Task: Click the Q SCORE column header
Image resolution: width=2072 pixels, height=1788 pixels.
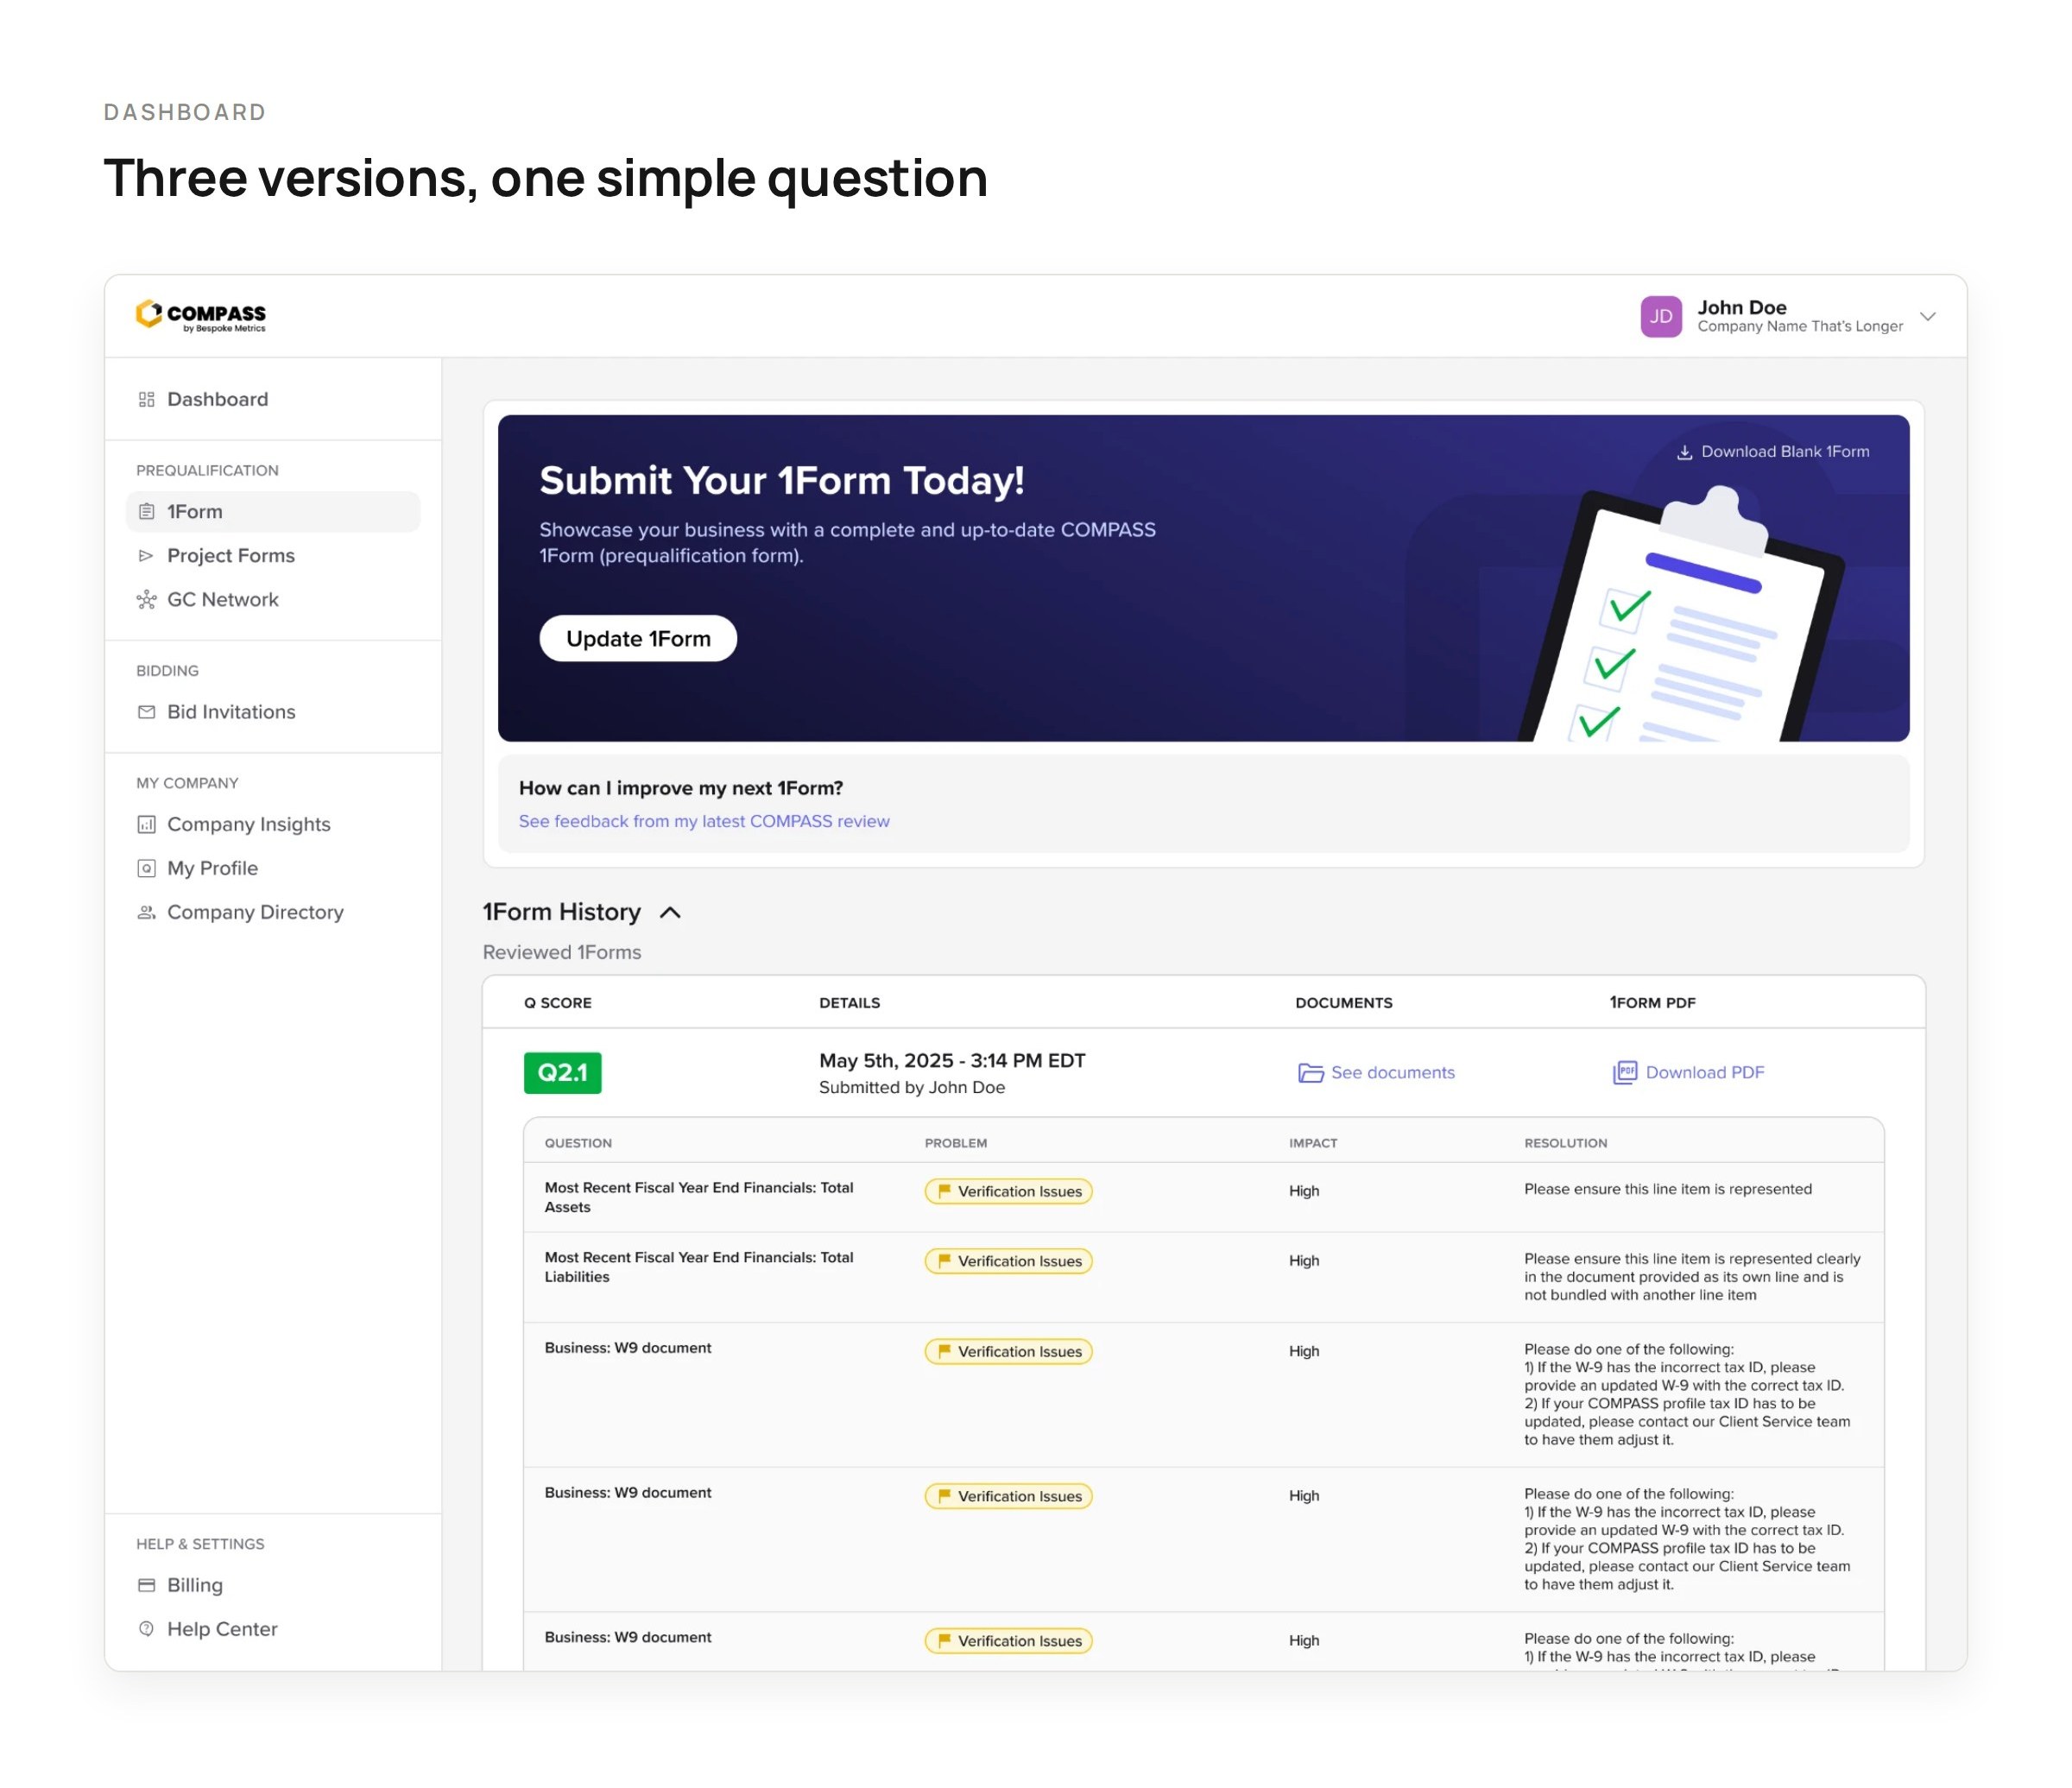Action: [x=558, y=1002]
